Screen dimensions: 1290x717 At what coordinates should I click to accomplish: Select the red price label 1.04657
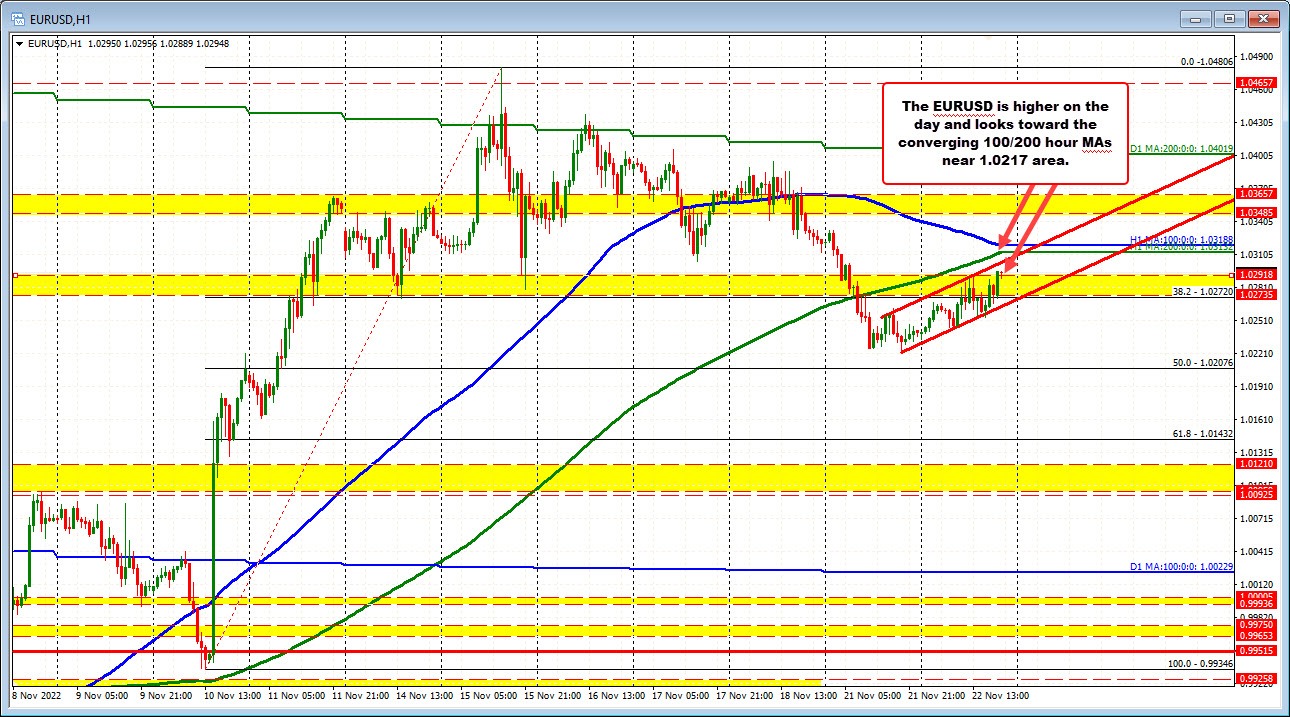pos(1255,82)
